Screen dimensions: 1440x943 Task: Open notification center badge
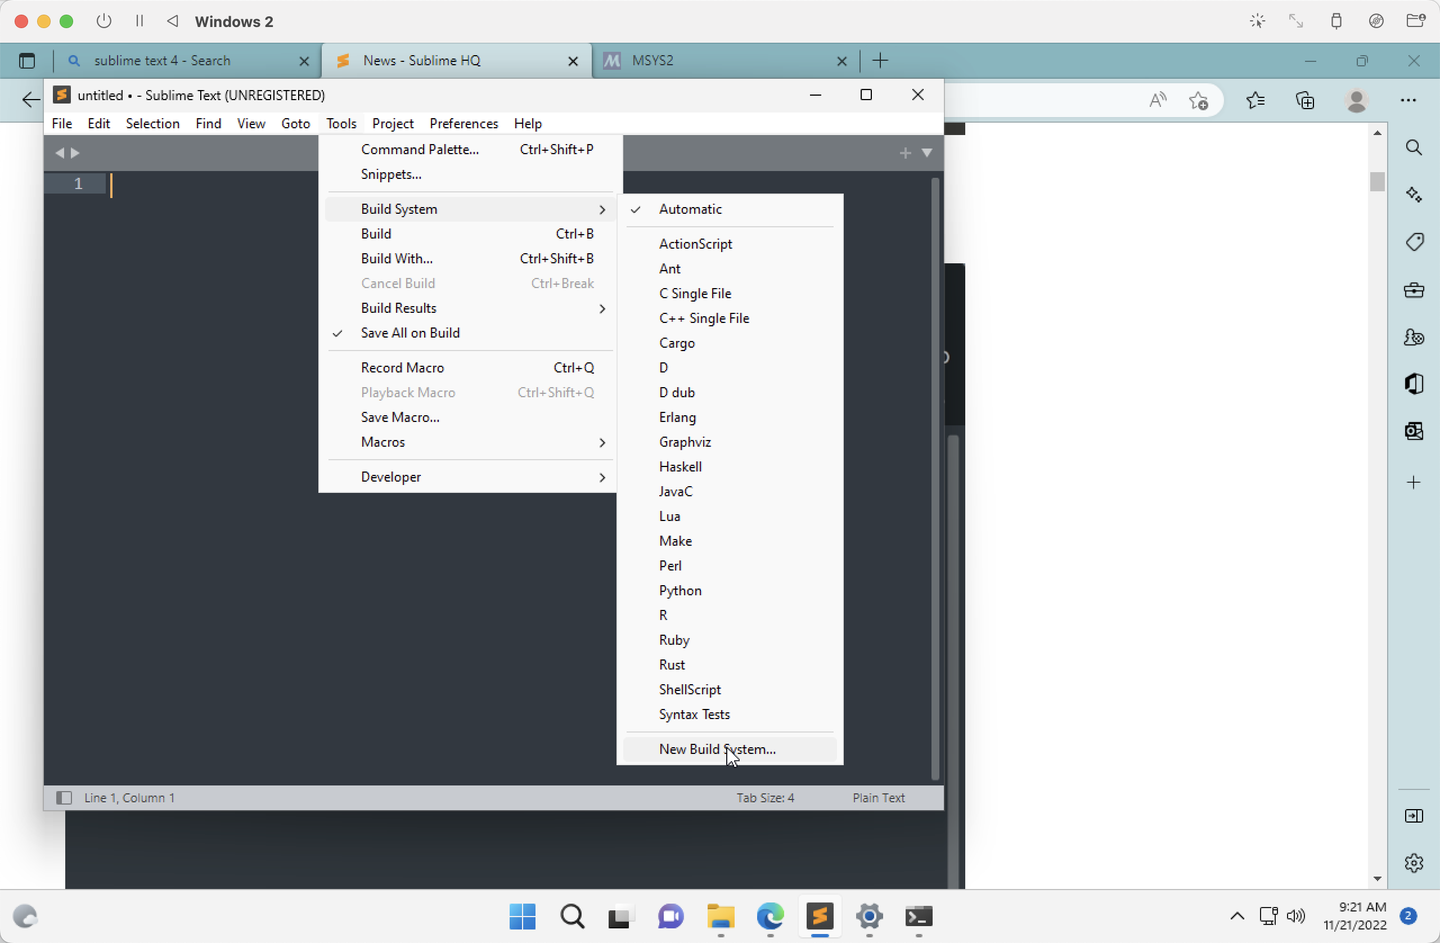(1408, 916)
